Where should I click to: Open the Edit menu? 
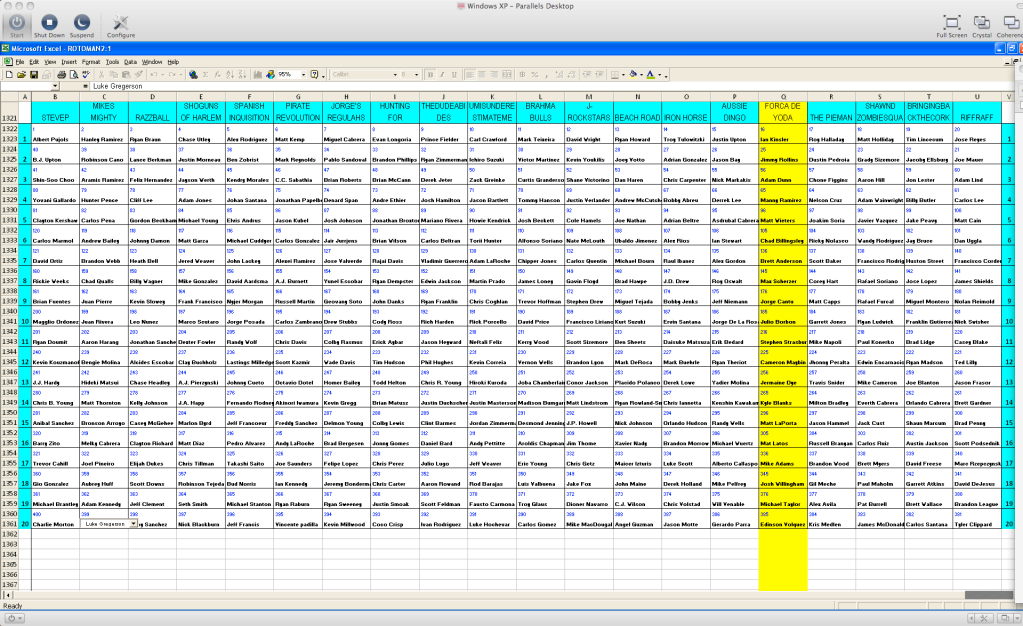(x=34, y=62)
